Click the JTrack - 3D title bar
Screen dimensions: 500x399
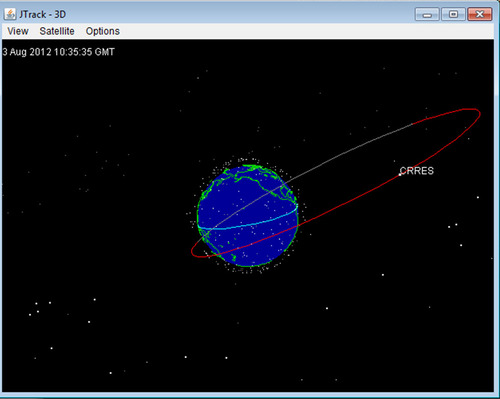[213, 14]
